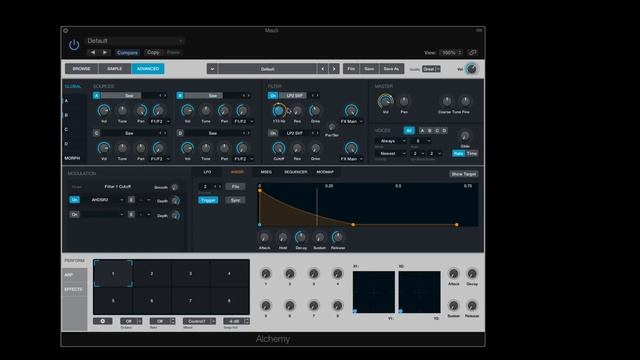
Task: Click Filter 1 Res knob
Action: tap(297, 111)
